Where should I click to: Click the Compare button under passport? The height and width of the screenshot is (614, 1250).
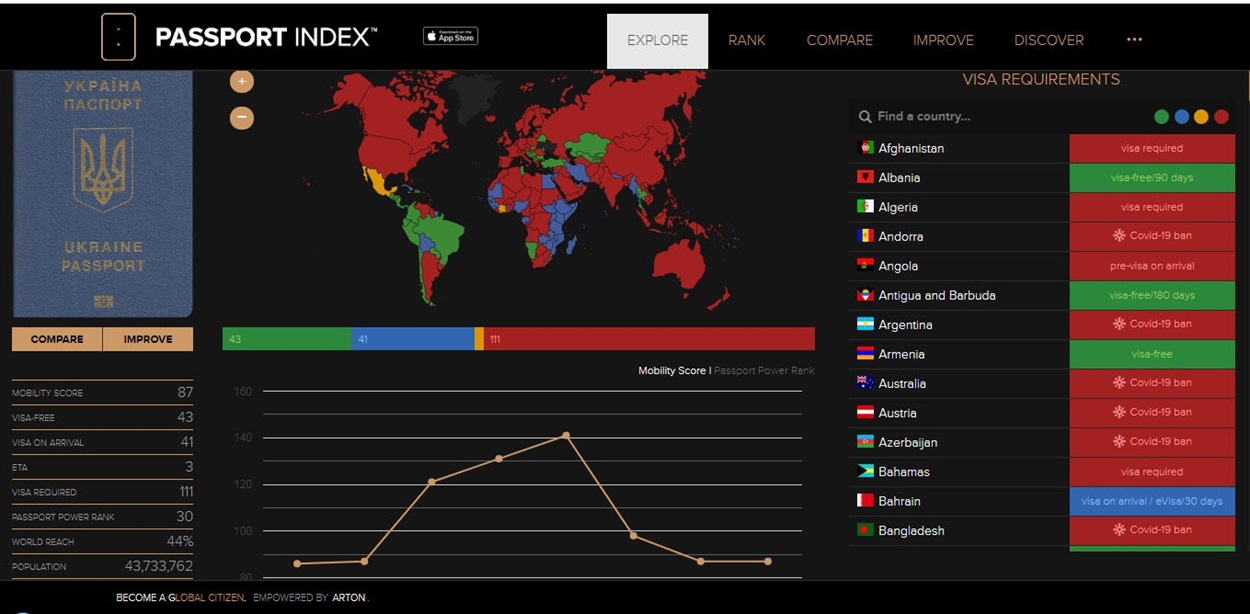(57, 339)
